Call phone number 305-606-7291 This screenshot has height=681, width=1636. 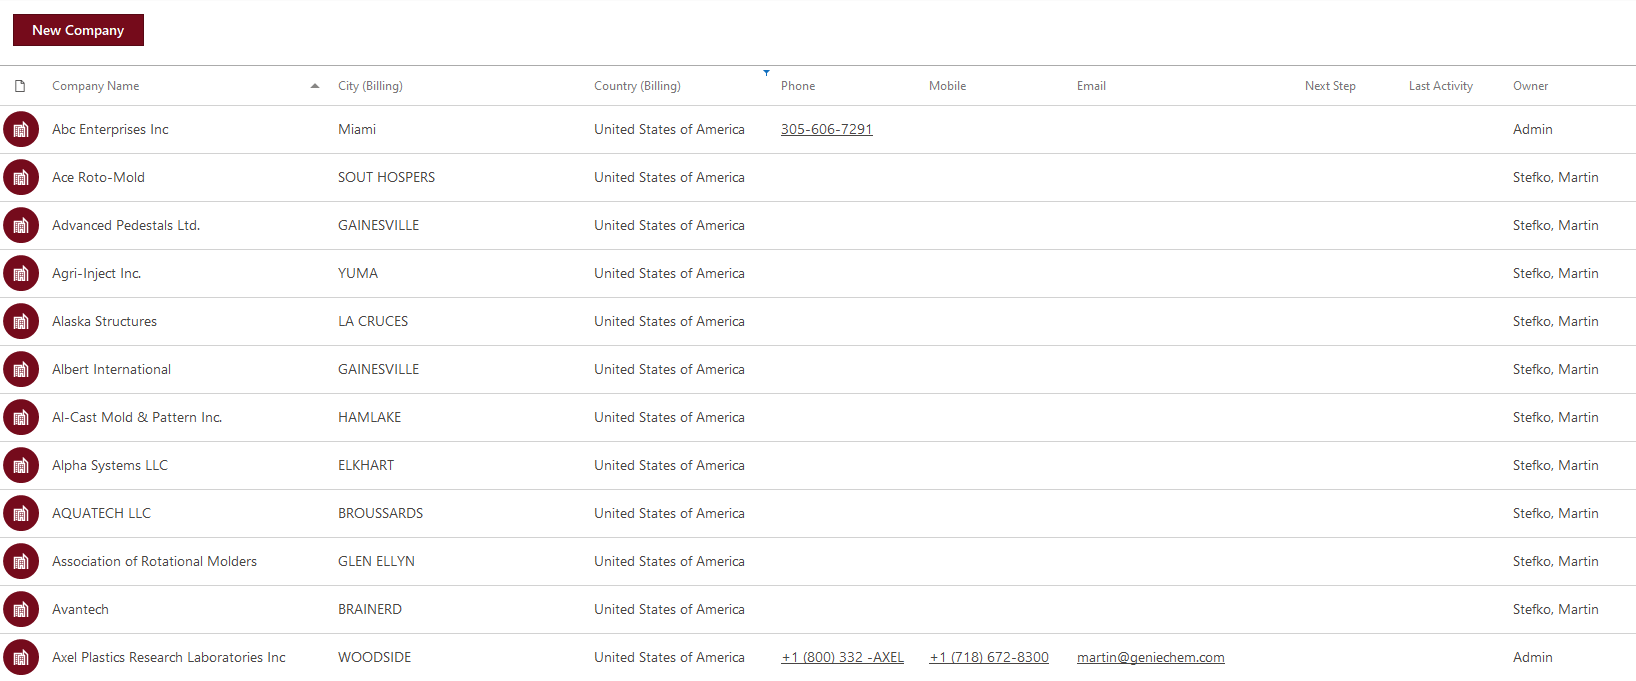pos(826,129)
